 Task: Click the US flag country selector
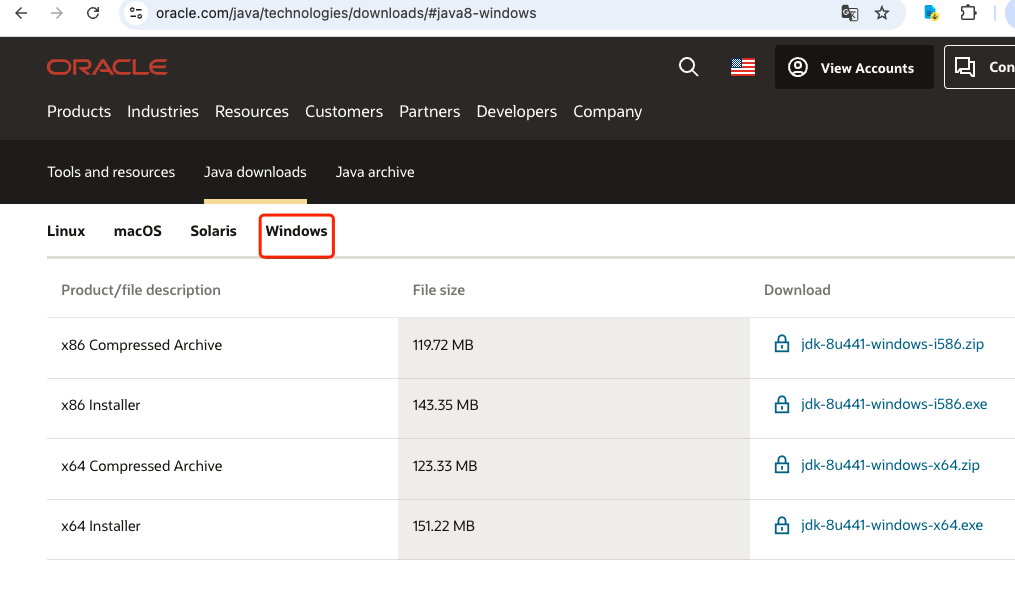coord(742,67)
